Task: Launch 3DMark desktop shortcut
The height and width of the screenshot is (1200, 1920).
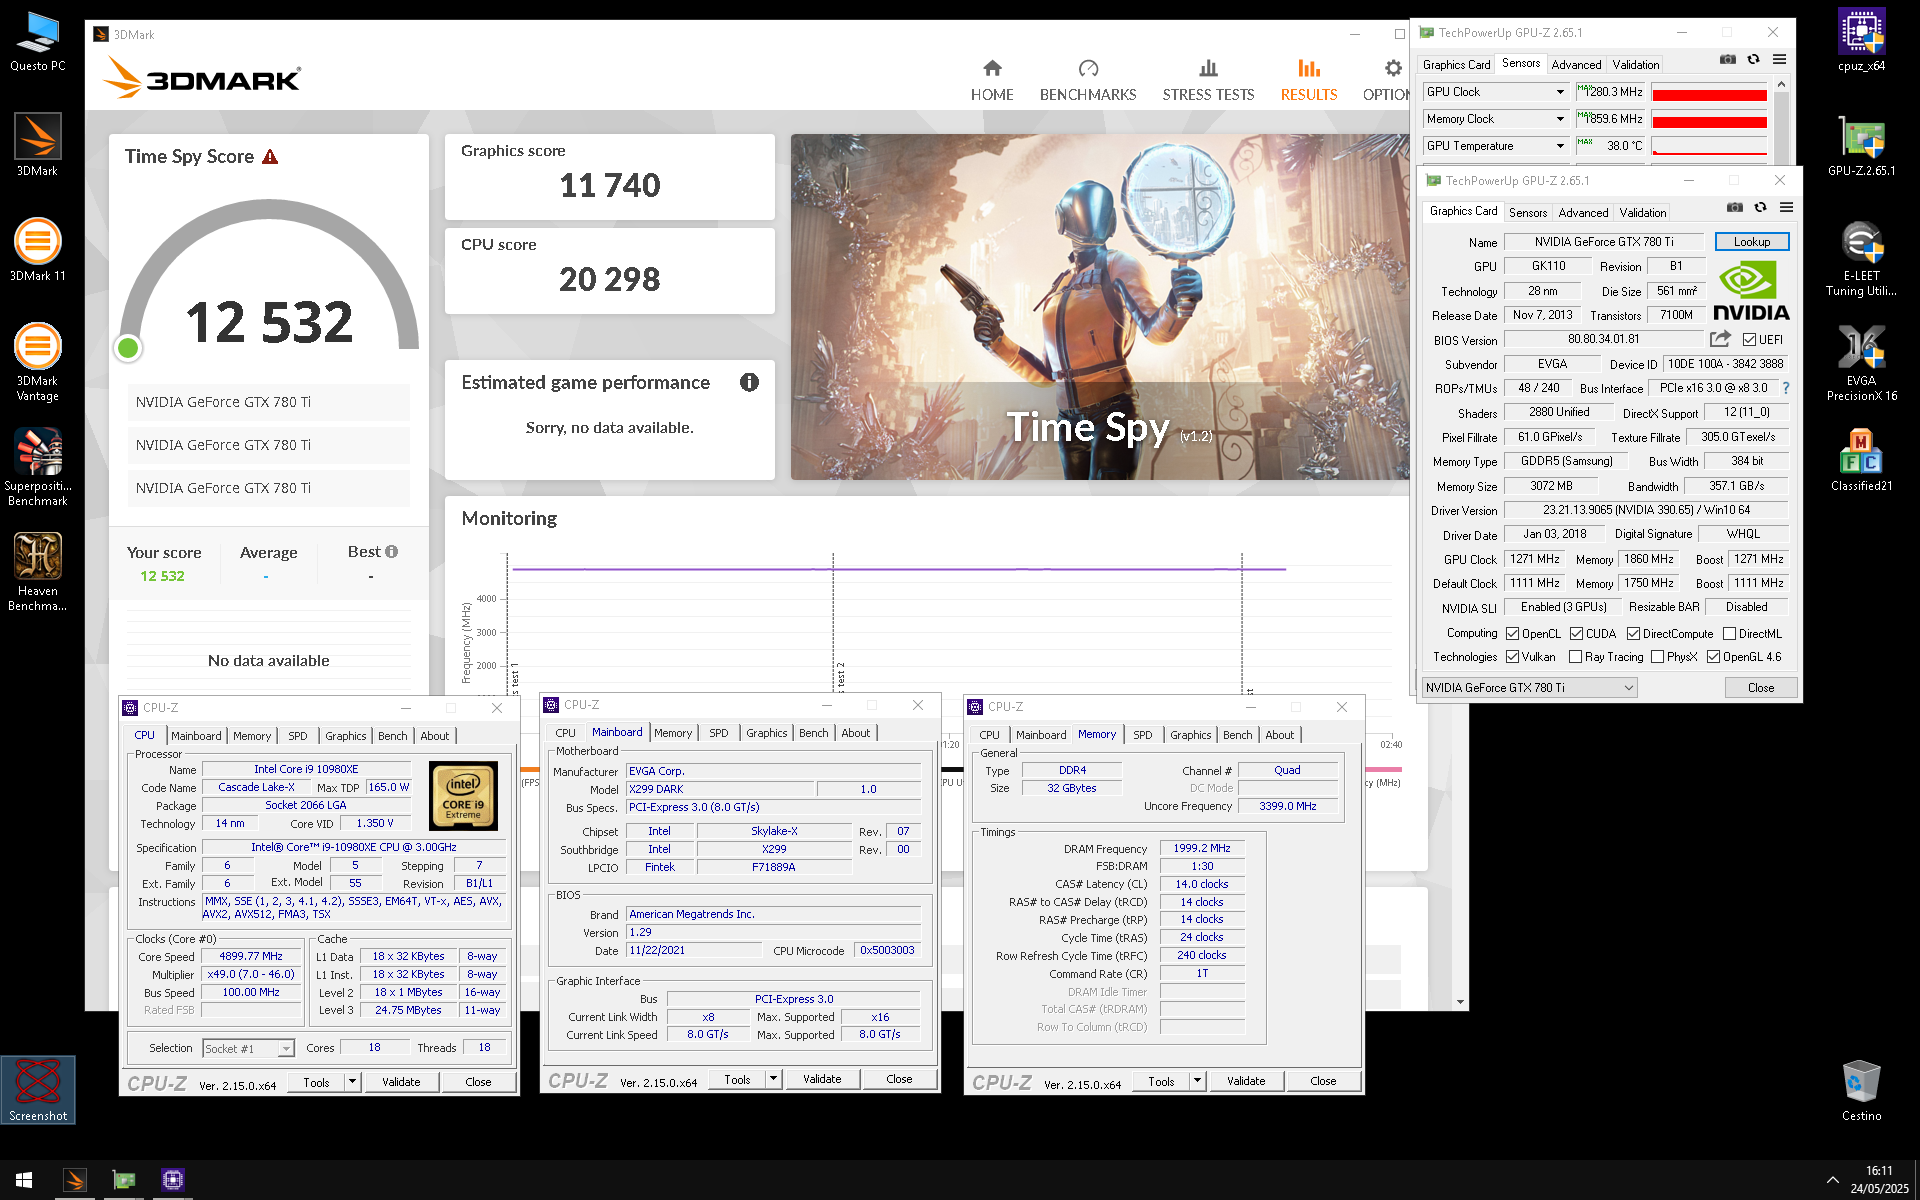Action: pyautogui.click(x=37, y=145)
